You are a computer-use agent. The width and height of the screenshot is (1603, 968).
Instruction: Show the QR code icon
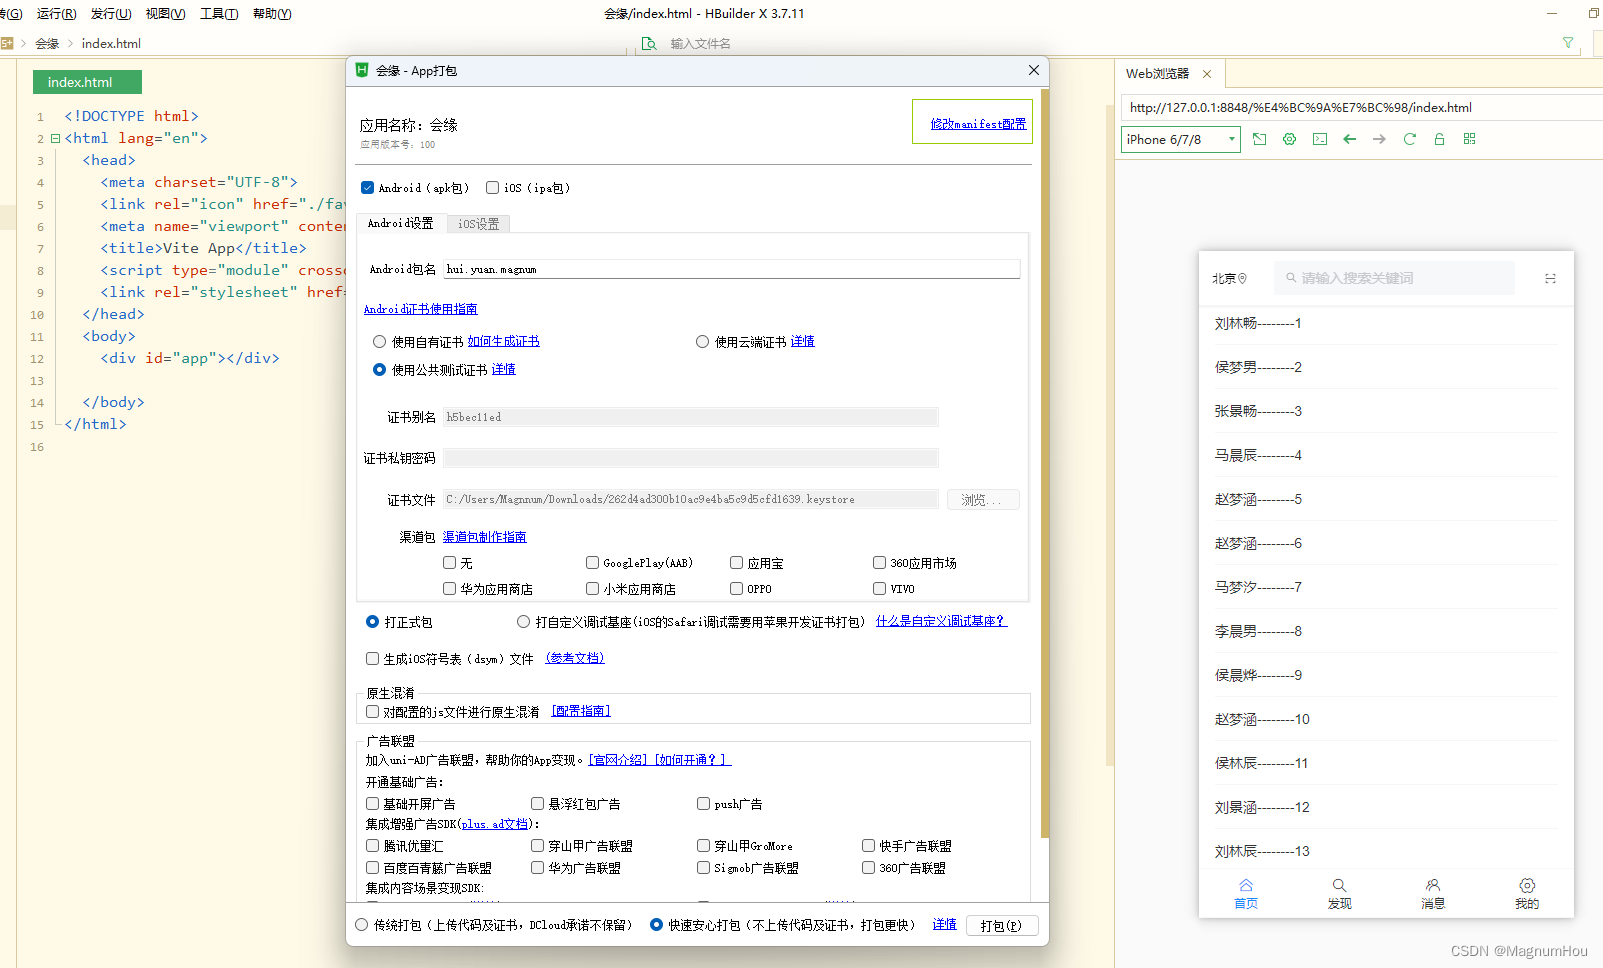pyautogui.click(x=1469, y=139)
